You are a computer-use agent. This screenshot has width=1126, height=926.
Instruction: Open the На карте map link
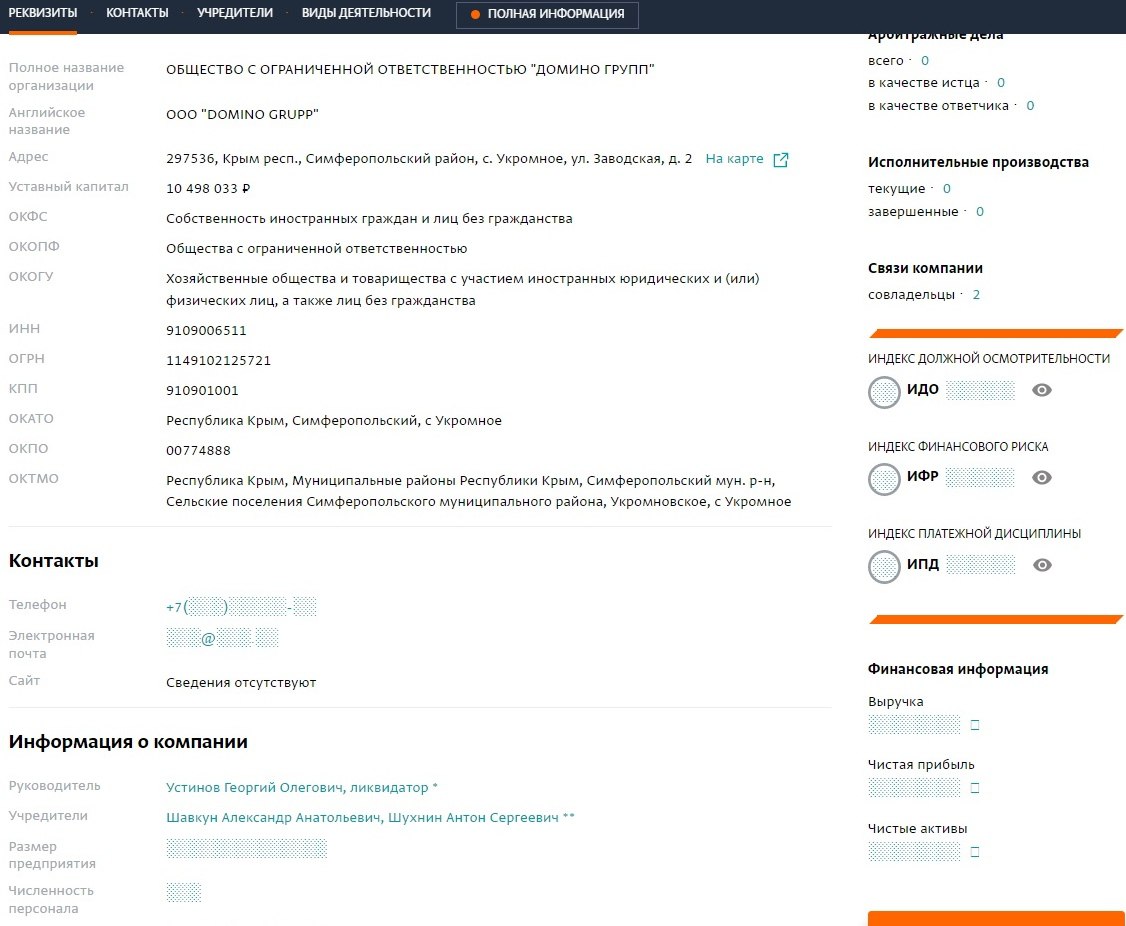coord(734,159)
